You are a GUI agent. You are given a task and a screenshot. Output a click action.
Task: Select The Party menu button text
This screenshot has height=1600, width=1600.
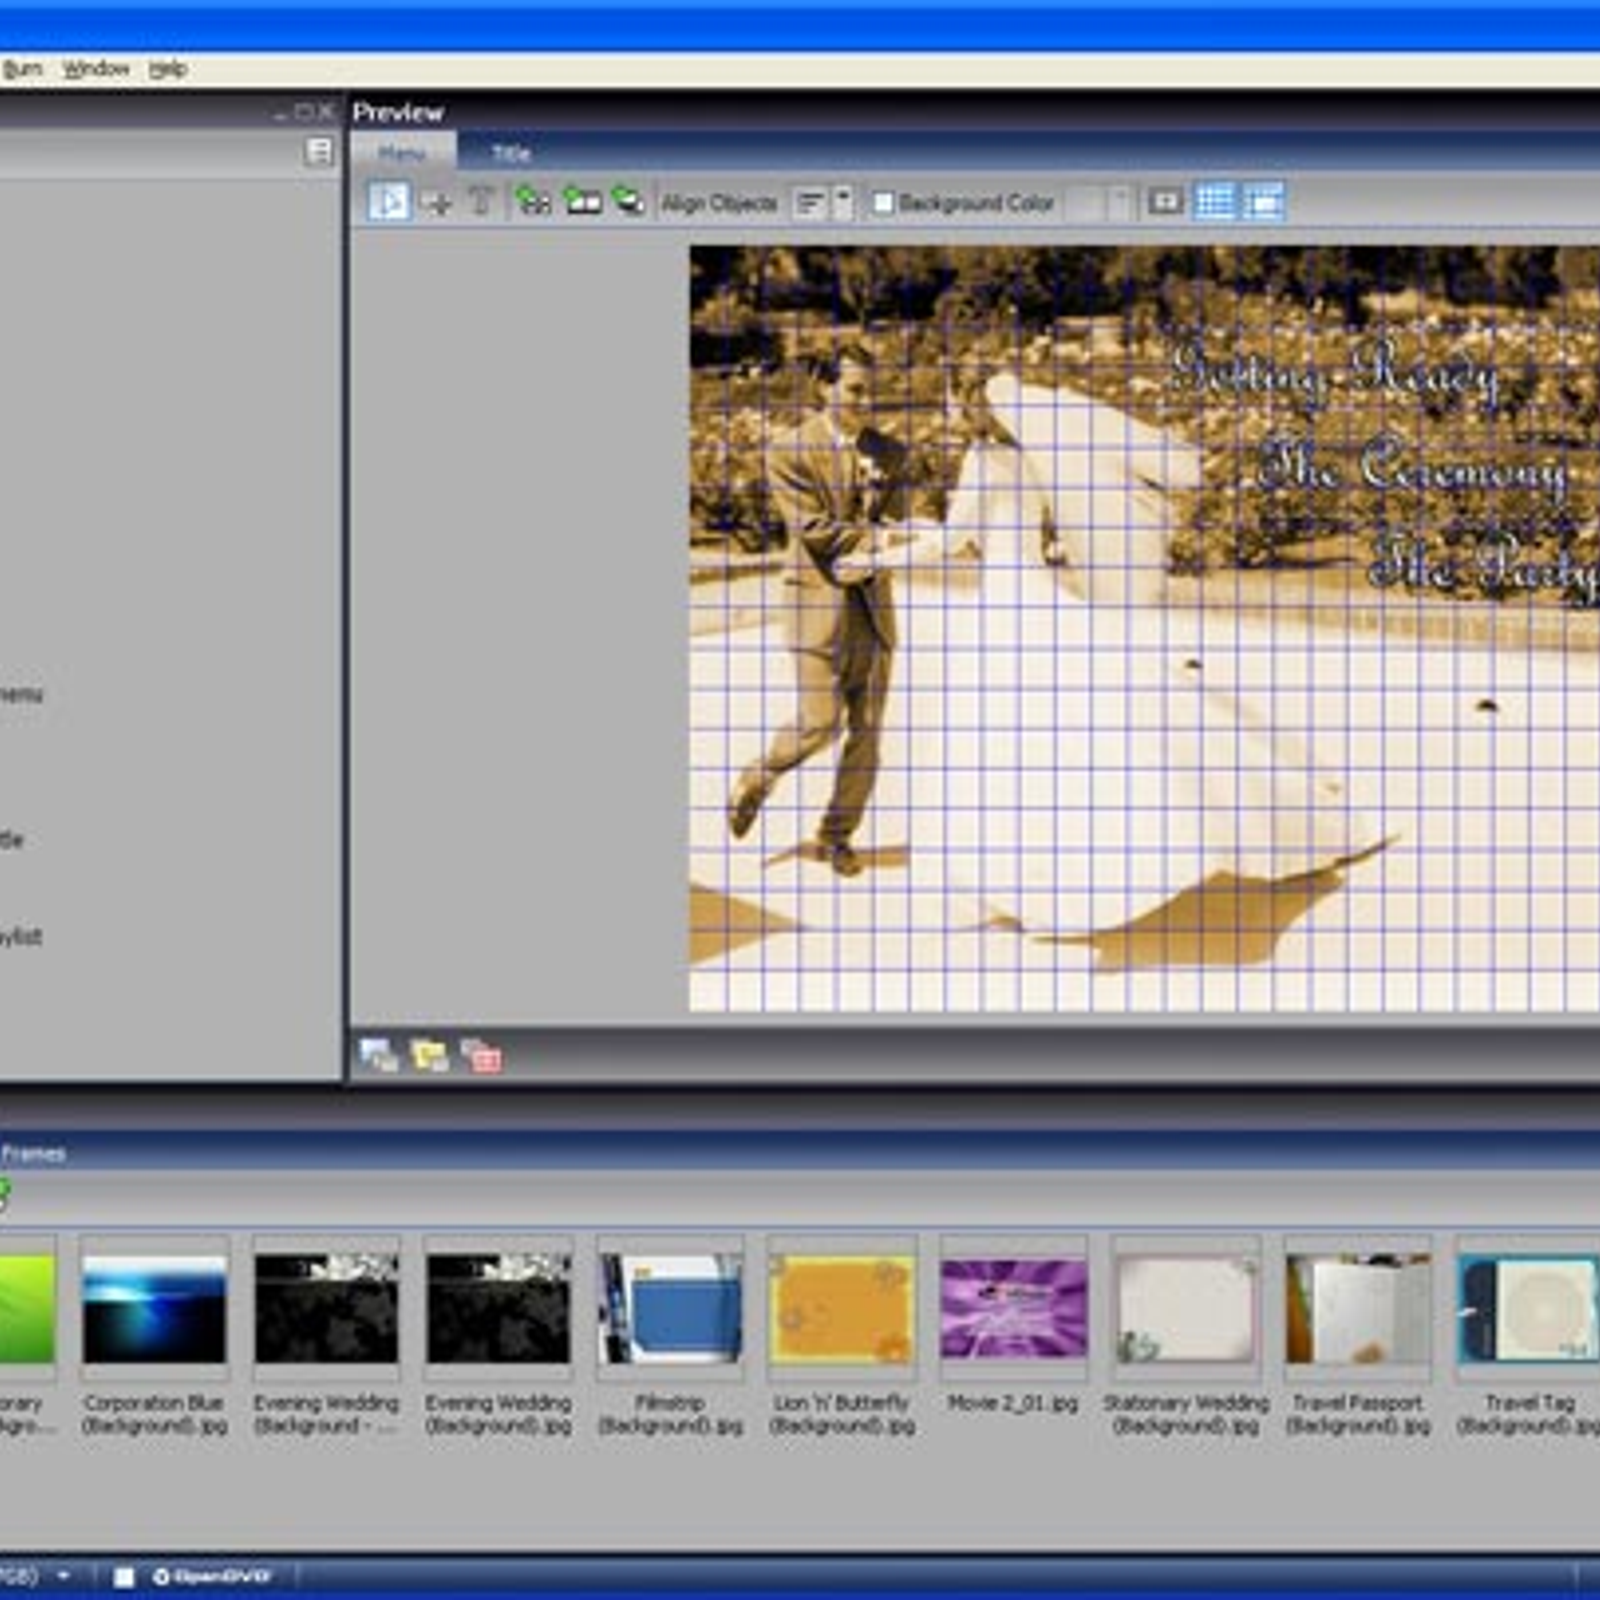click(x=1485, y=566)
